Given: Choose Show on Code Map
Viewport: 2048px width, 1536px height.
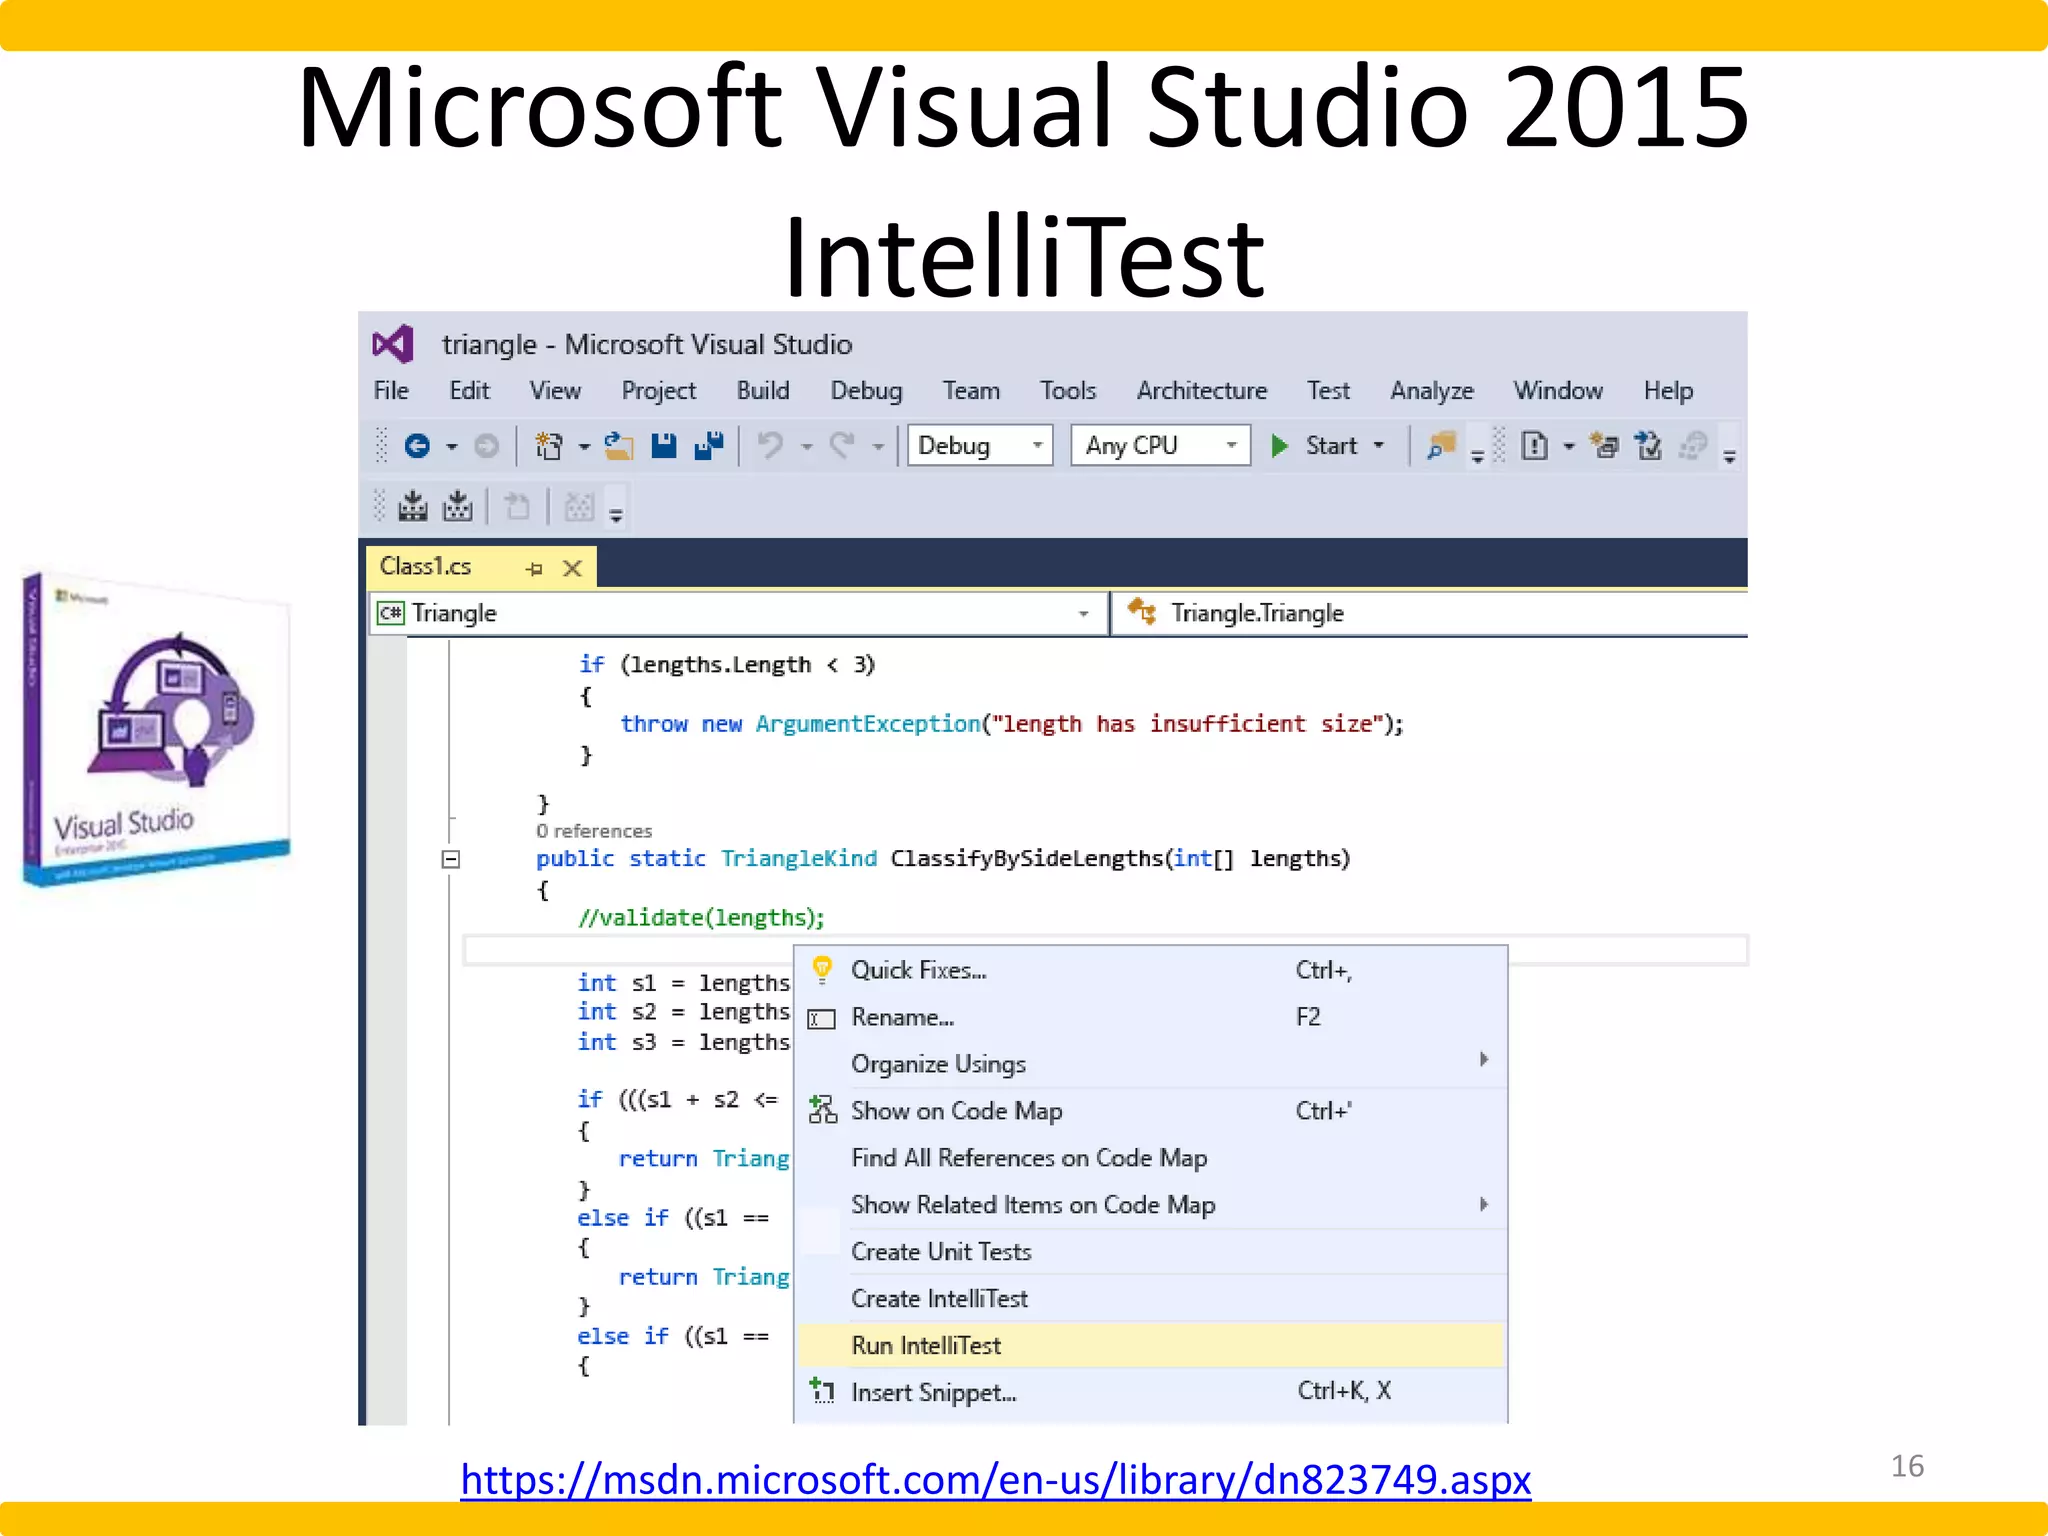Looking at the screenshot, I should (x=1151, y=1111).
